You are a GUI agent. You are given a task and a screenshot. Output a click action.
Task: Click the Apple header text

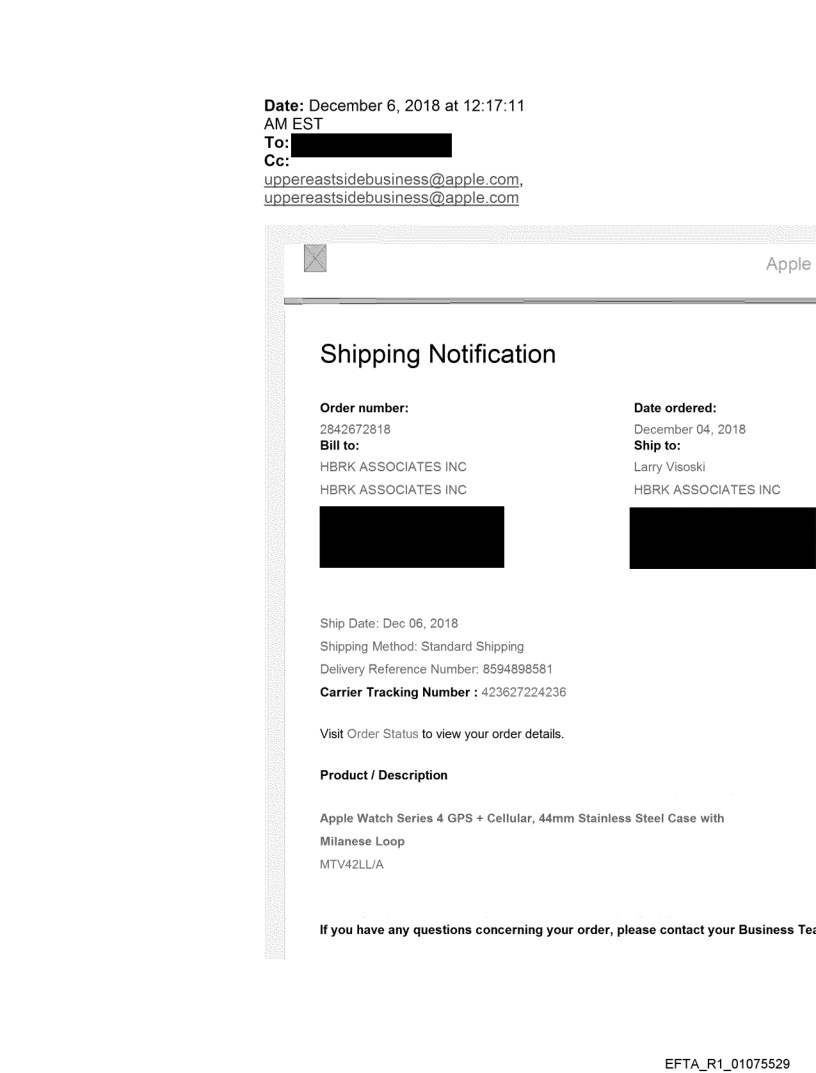pyautogui.click(x=788, y=264)
